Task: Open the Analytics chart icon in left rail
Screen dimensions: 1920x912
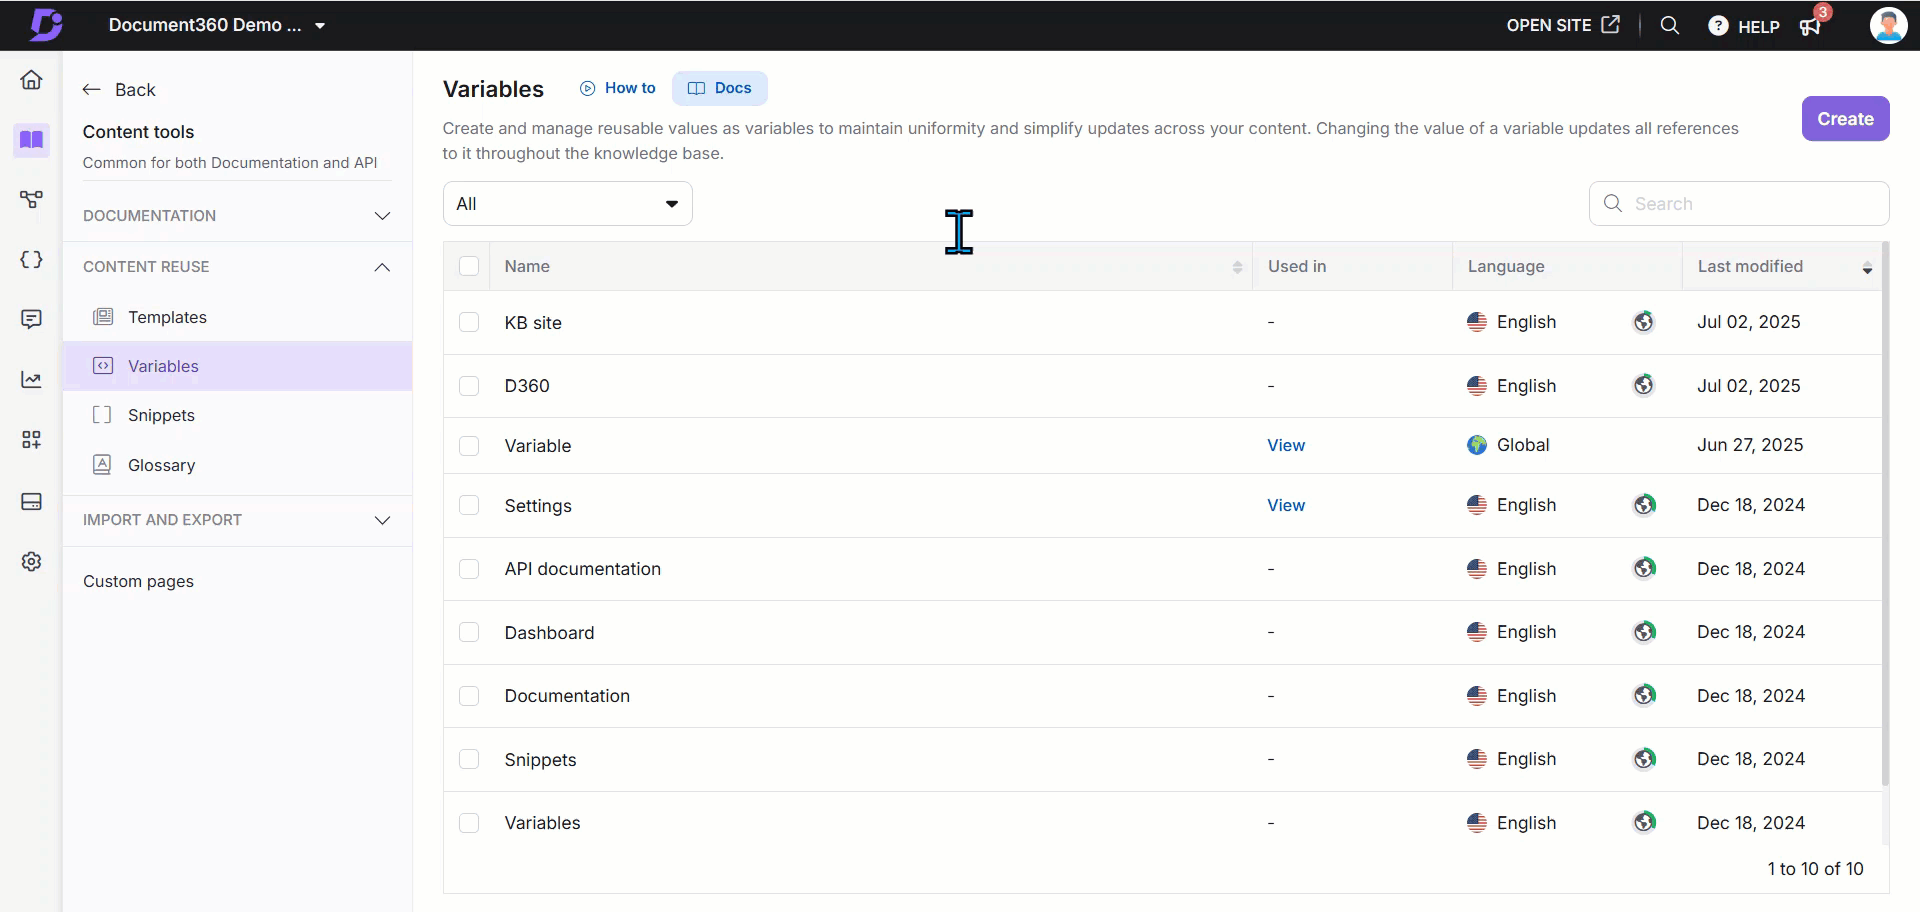Action: (x=31, y=380)
